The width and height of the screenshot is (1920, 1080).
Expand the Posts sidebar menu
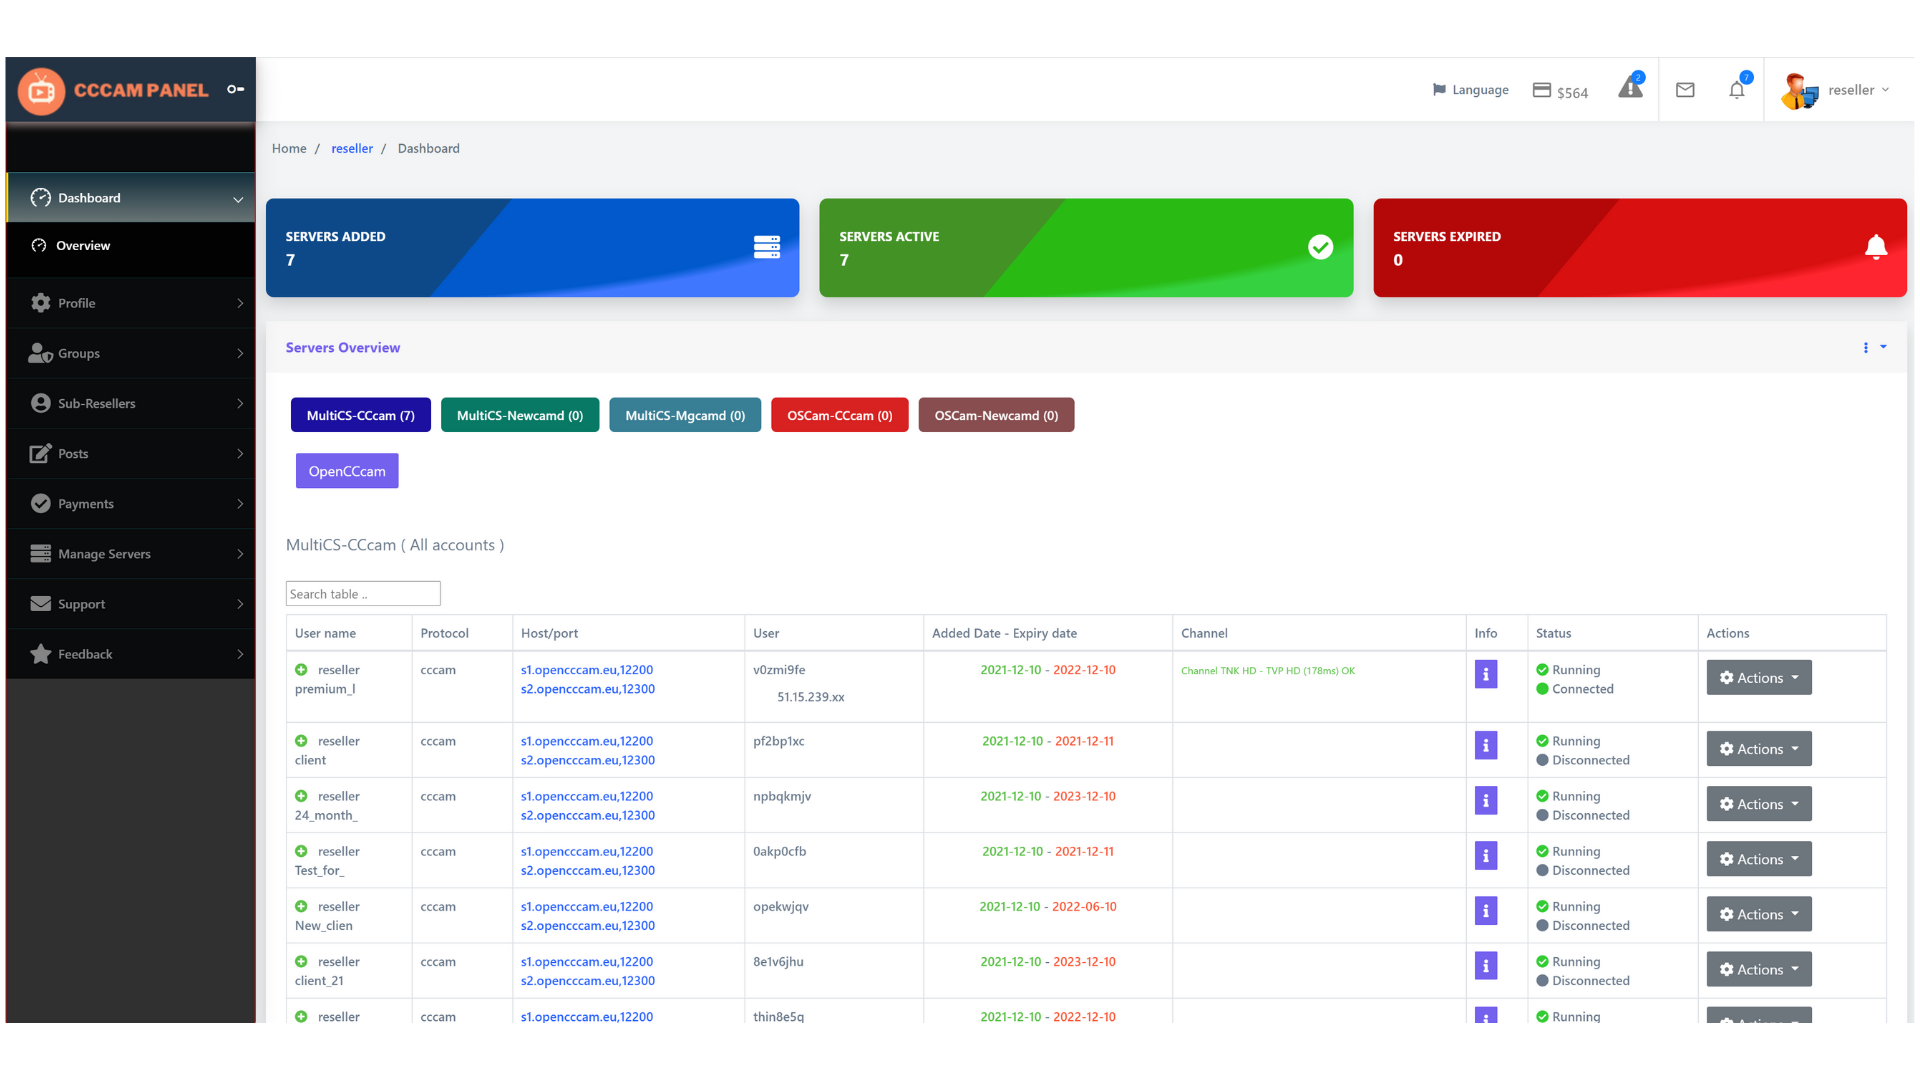pyautogui.click(x=131, y=453)
